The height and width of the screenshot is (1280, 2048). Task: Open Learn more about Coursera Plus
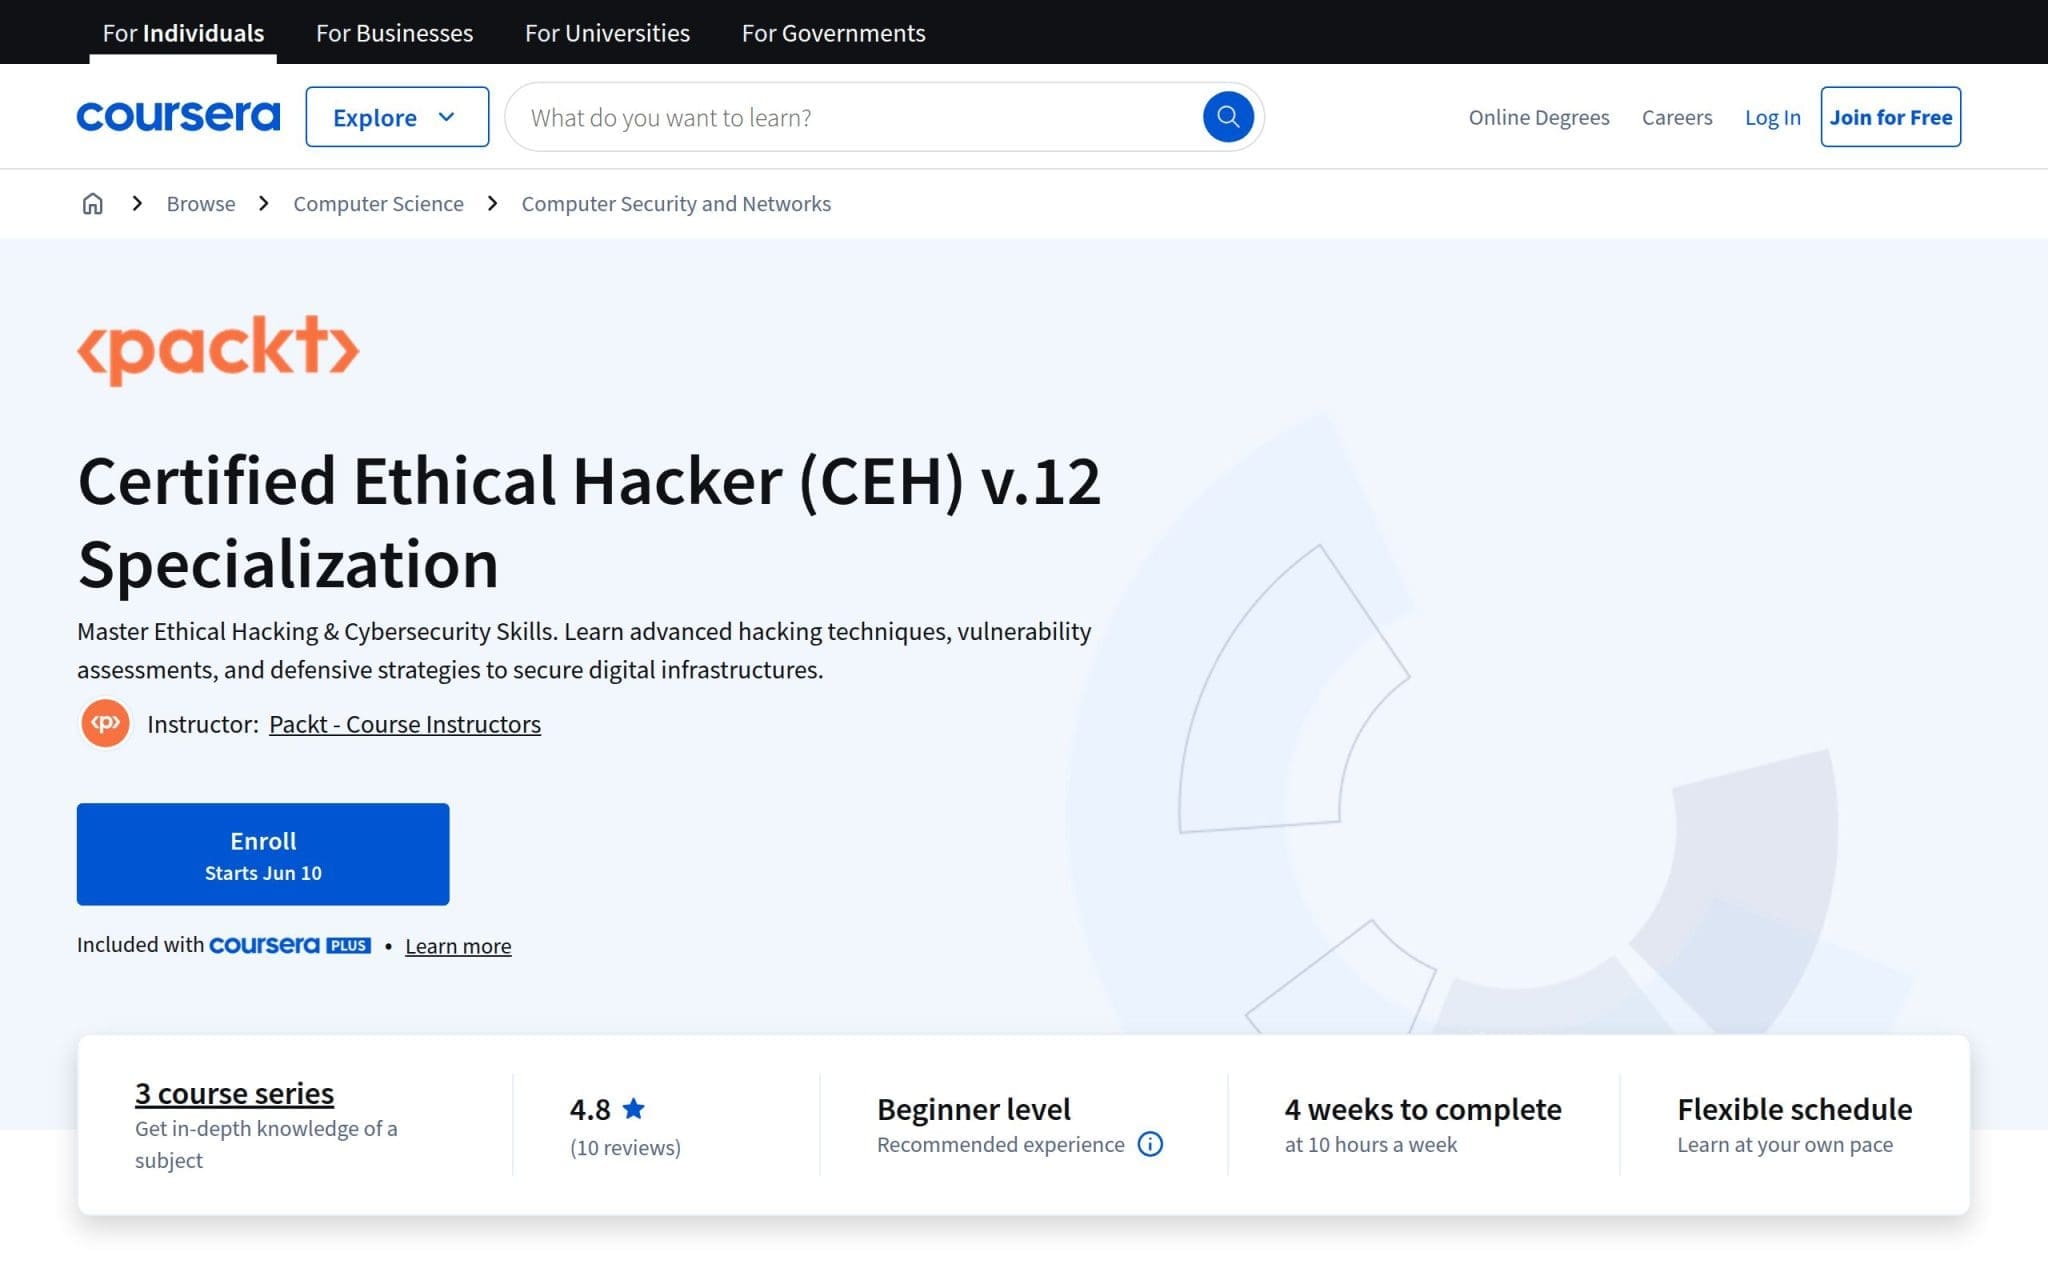pos(458,946)
